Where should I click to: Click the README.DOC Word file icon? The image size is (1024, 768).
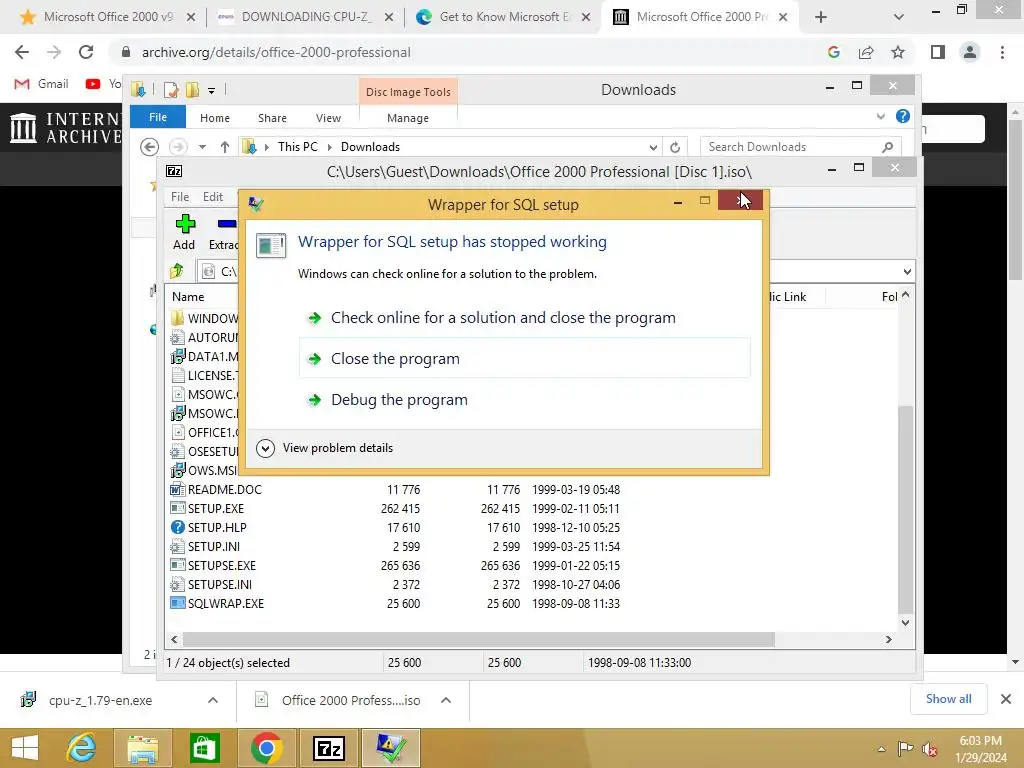[177, 489]
